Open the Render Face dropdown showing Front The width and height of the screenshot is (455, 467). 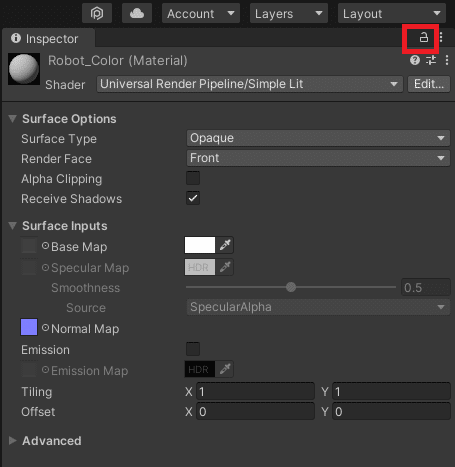[318, 158]
